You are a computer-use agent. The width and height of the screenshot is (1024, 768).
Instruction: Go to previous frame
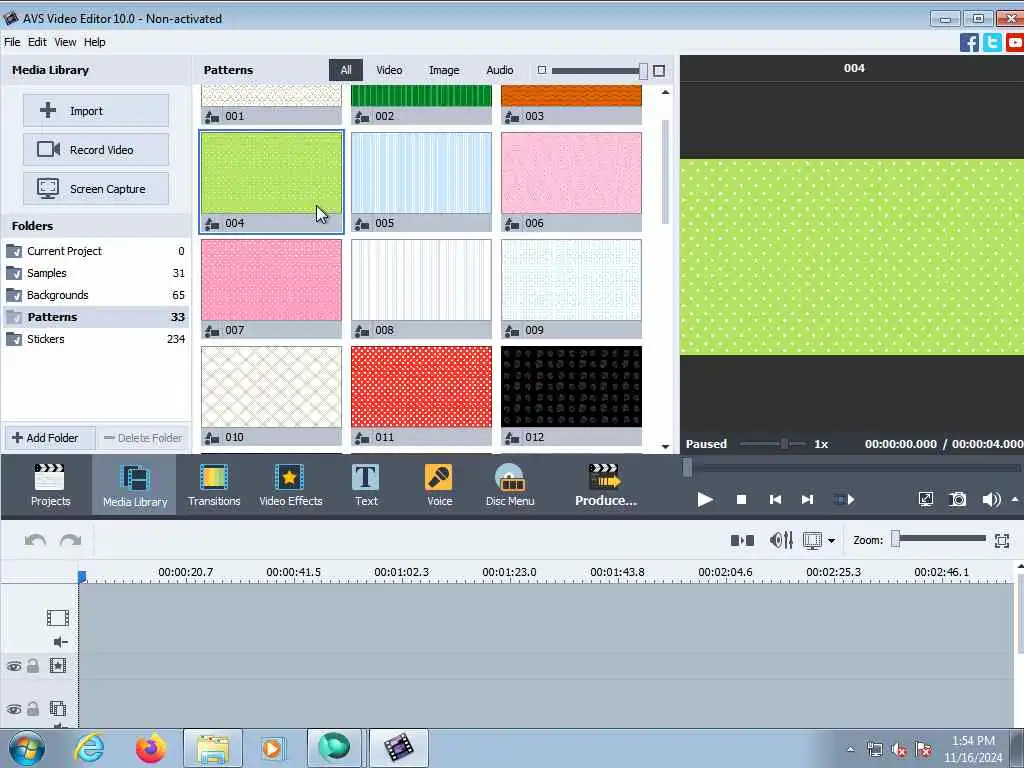pos(775,500)
